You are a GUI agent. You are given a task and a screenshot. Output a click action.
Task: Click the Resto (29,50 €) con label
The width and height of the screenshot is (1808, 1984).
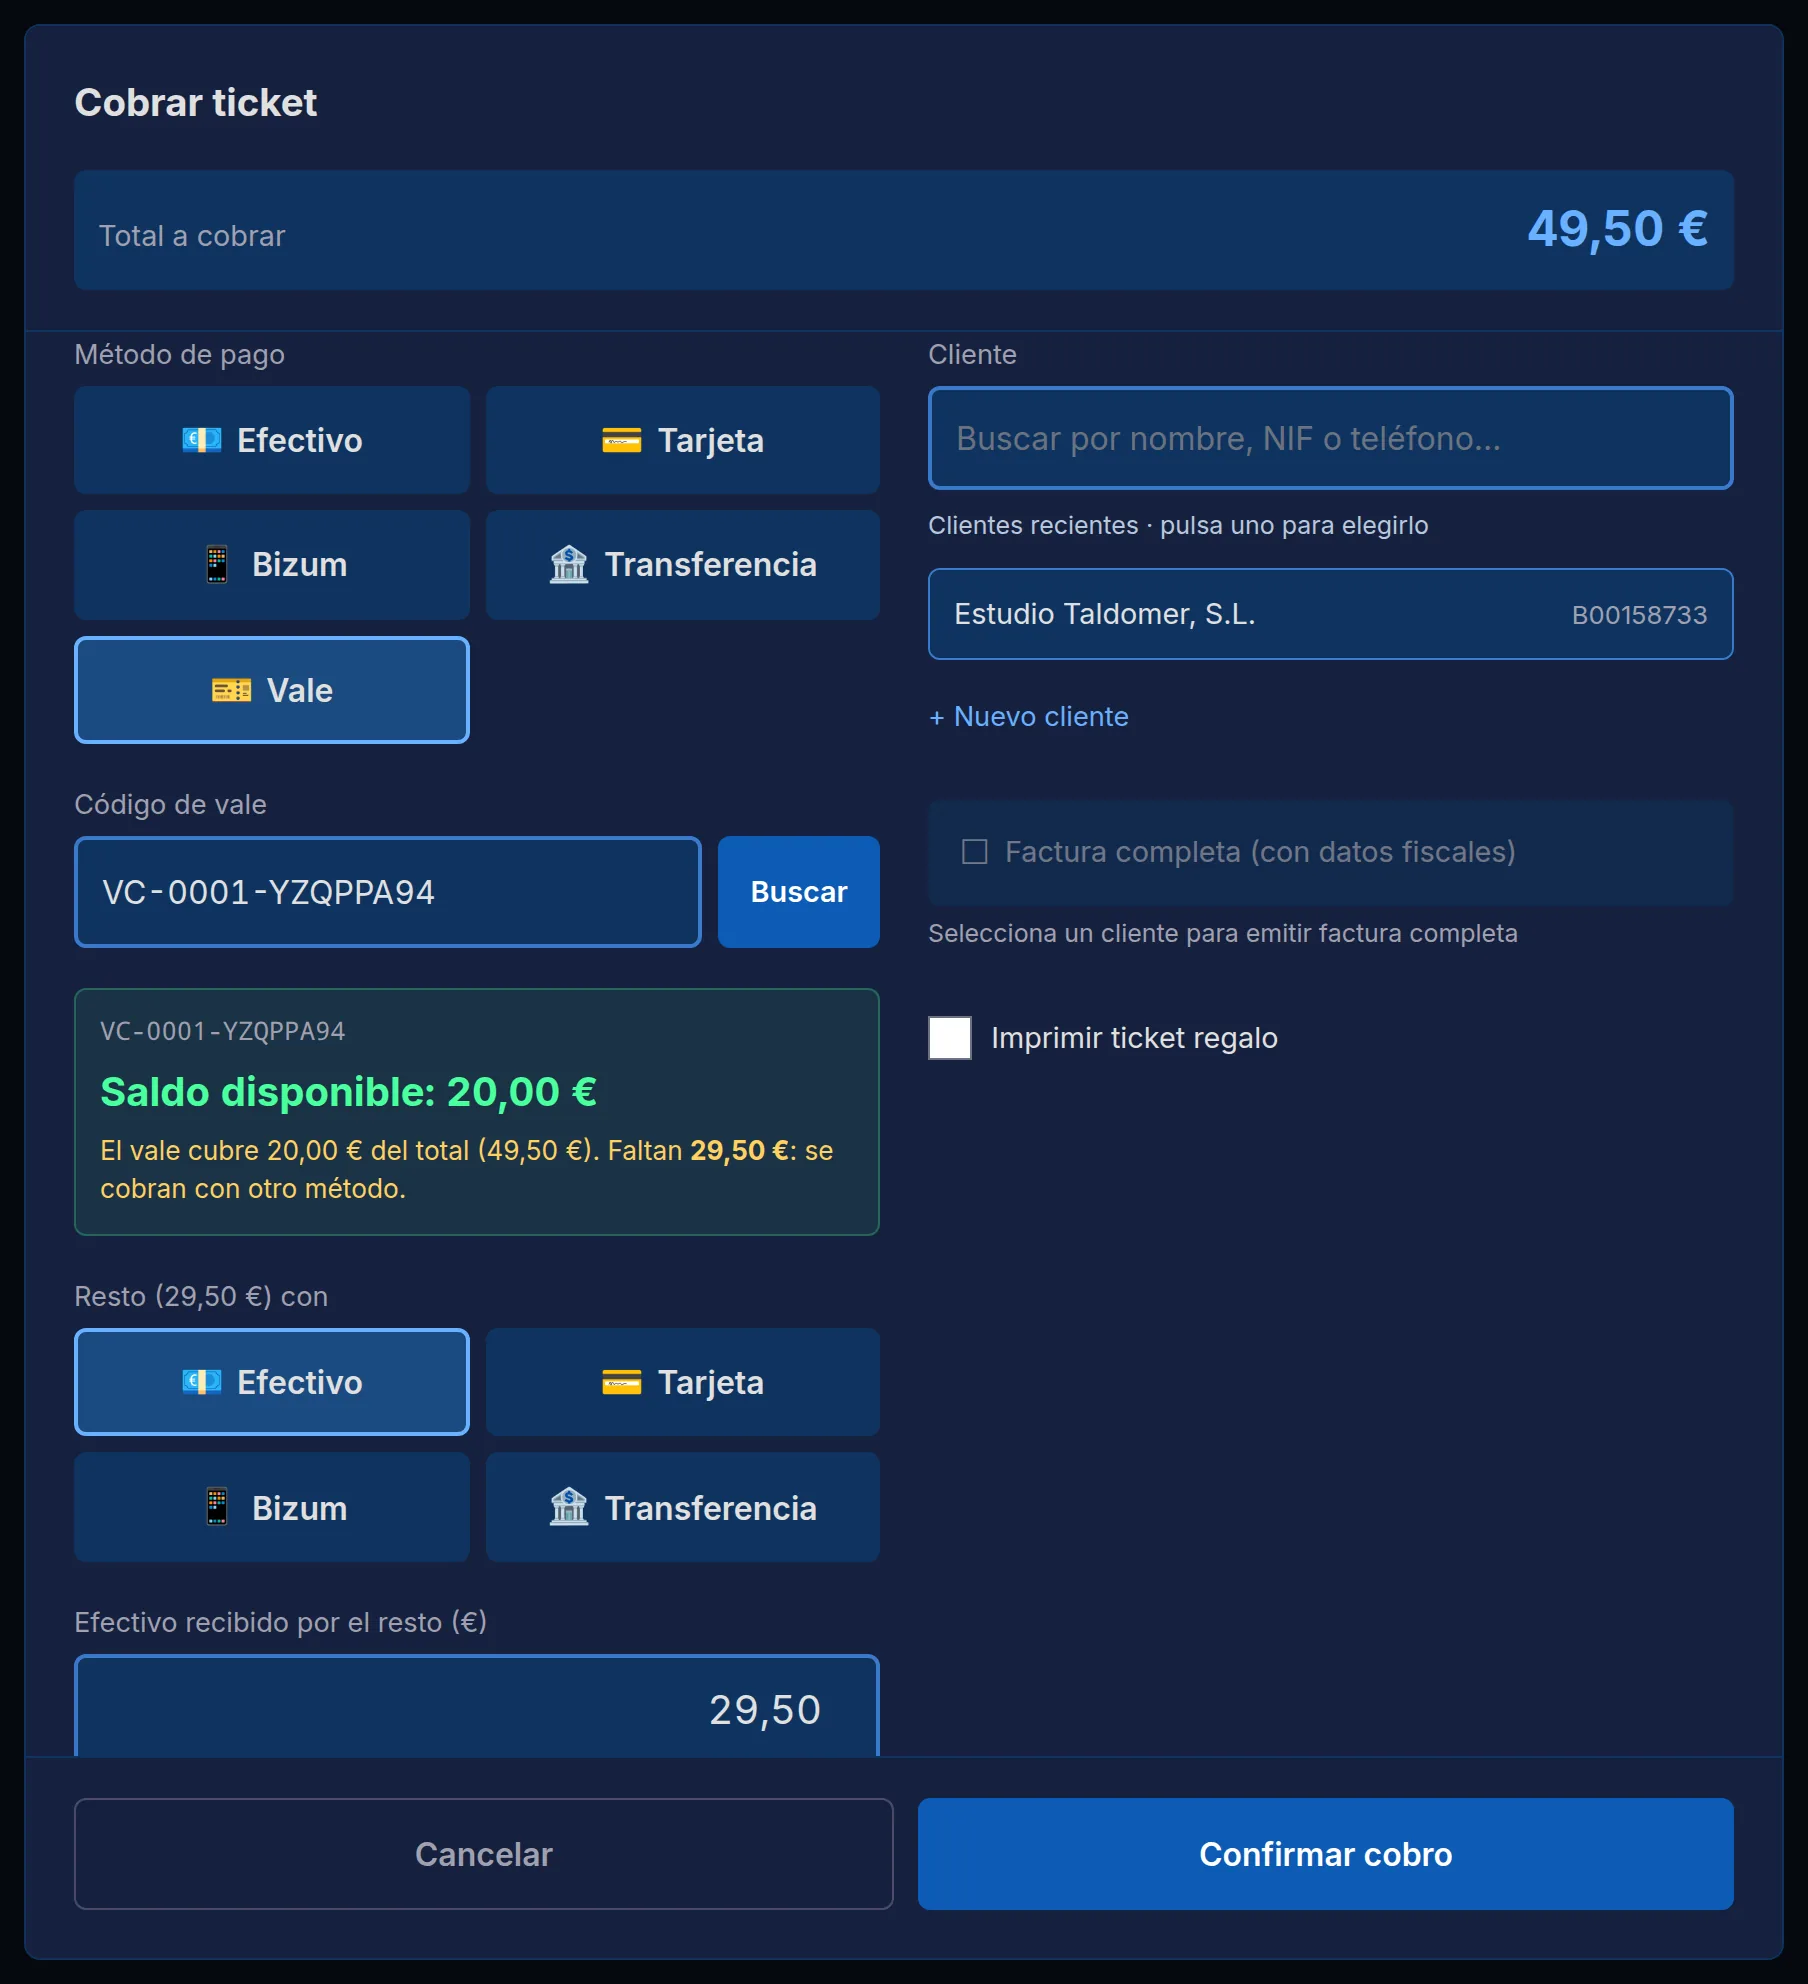point(201,1296)
